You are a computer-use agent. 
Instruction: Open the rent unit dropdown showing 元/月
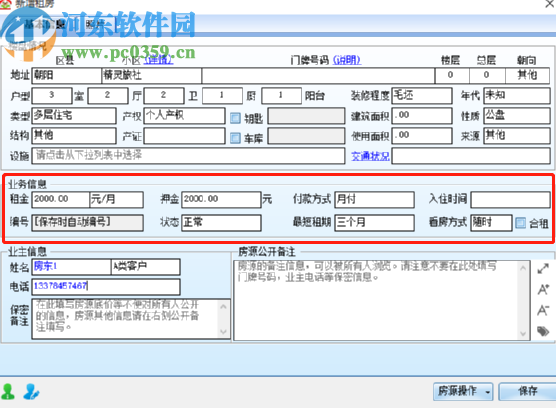(x=116, y=200)
